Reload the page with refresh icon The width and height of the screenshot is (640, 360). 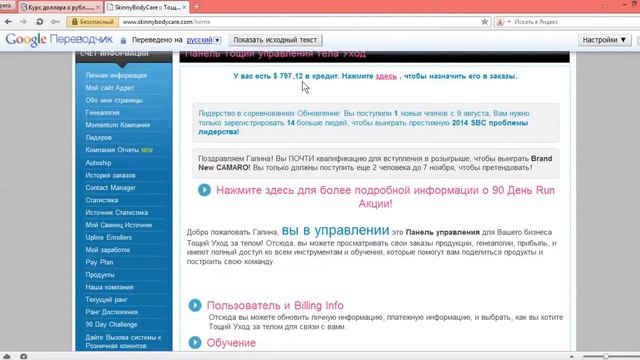point(39,22)
